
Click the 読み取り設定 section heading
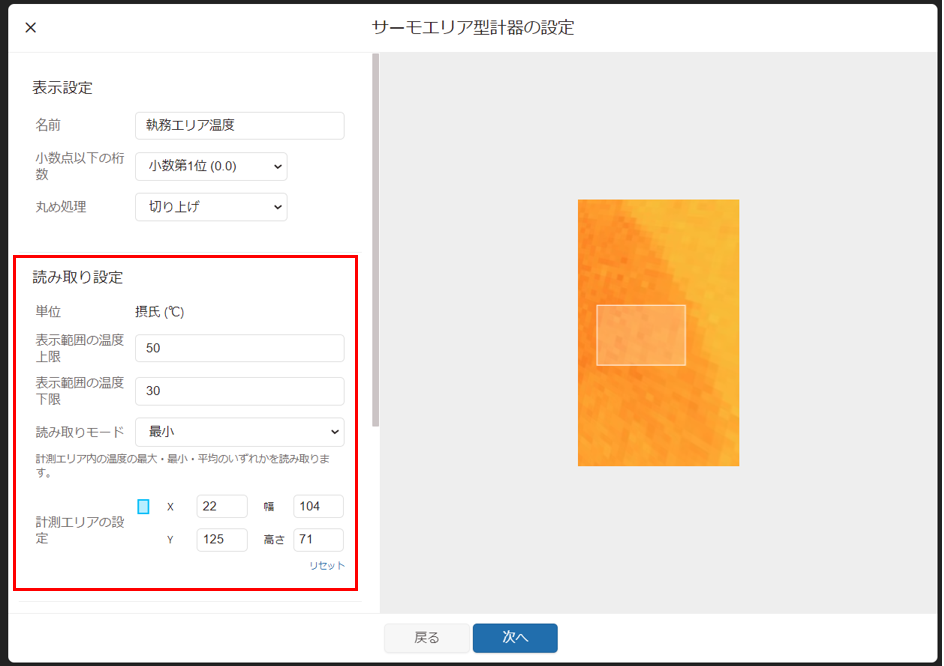coord(78,277)
